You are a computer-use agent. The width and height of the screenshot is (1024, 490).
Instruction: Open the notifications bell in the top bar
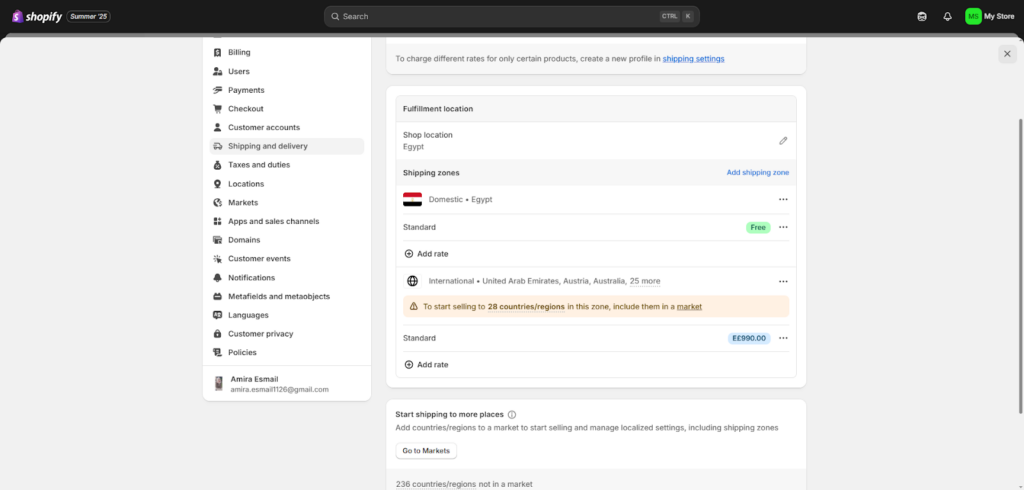click(947, 17)
